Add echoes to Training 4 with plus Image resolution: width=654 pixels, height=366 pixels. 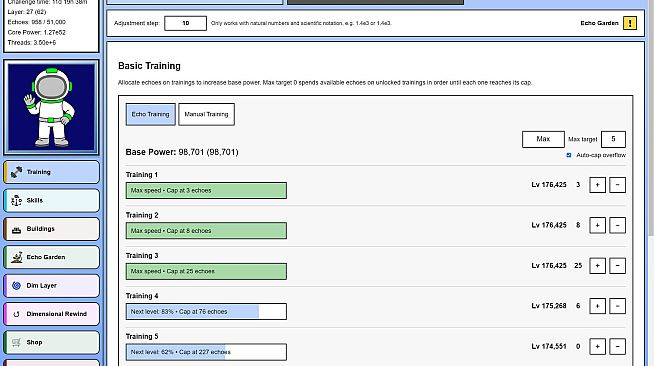coord(597,306)
